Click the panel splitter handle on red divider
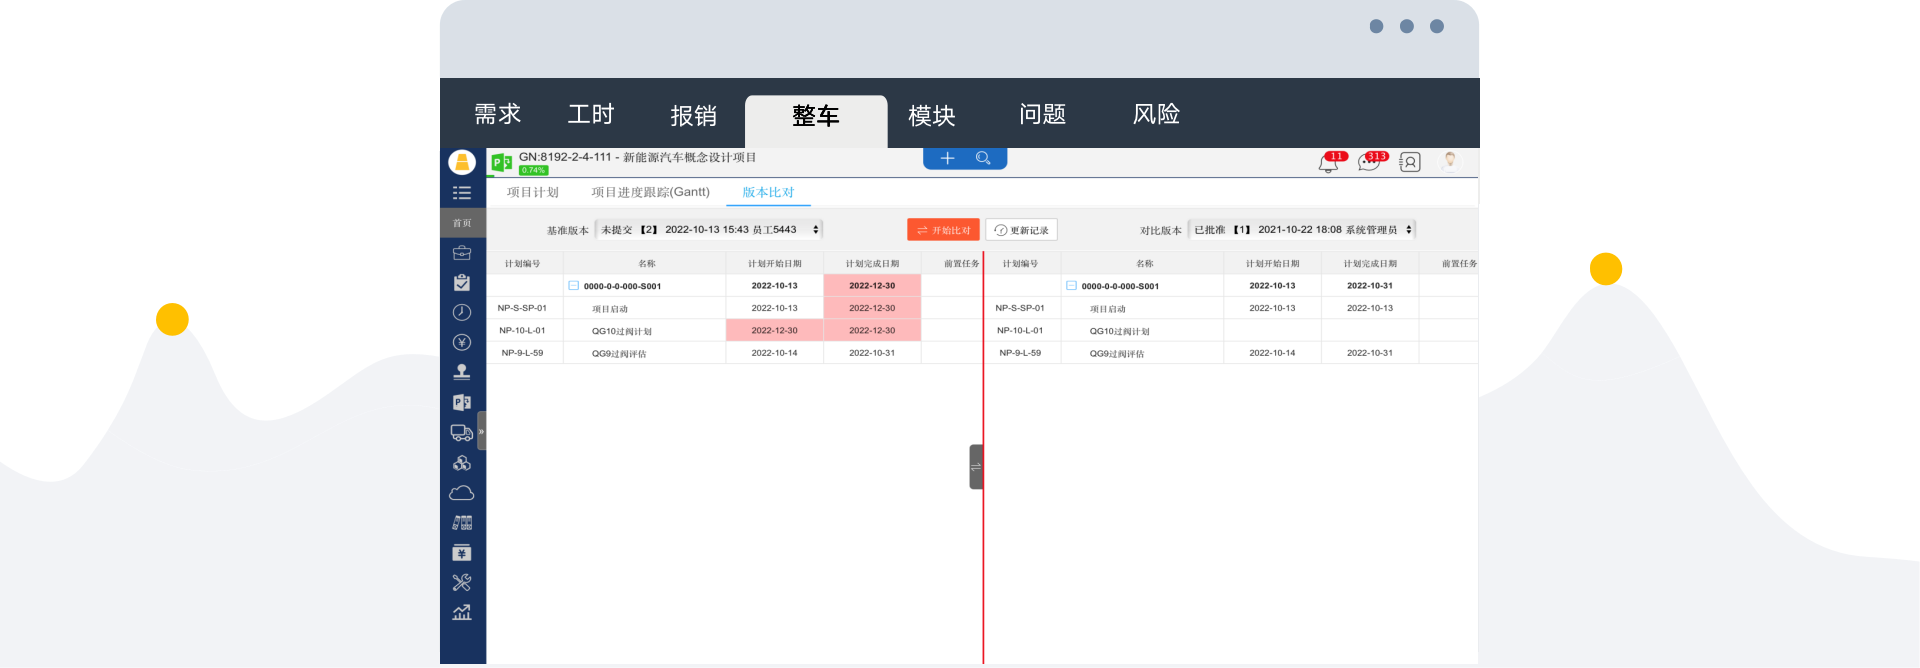 tap(976, 467)
